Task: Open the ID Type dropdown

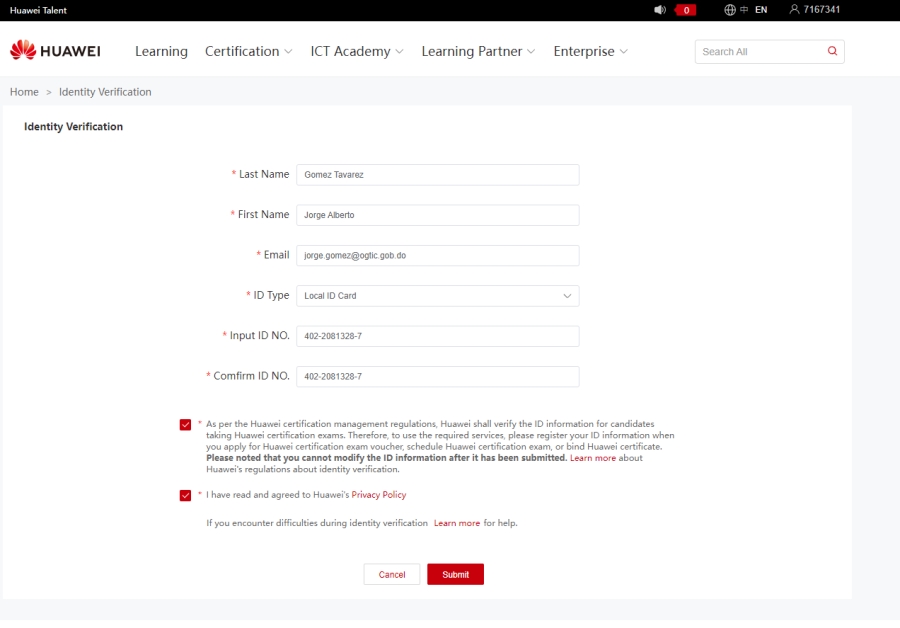Action: [437, 296]
